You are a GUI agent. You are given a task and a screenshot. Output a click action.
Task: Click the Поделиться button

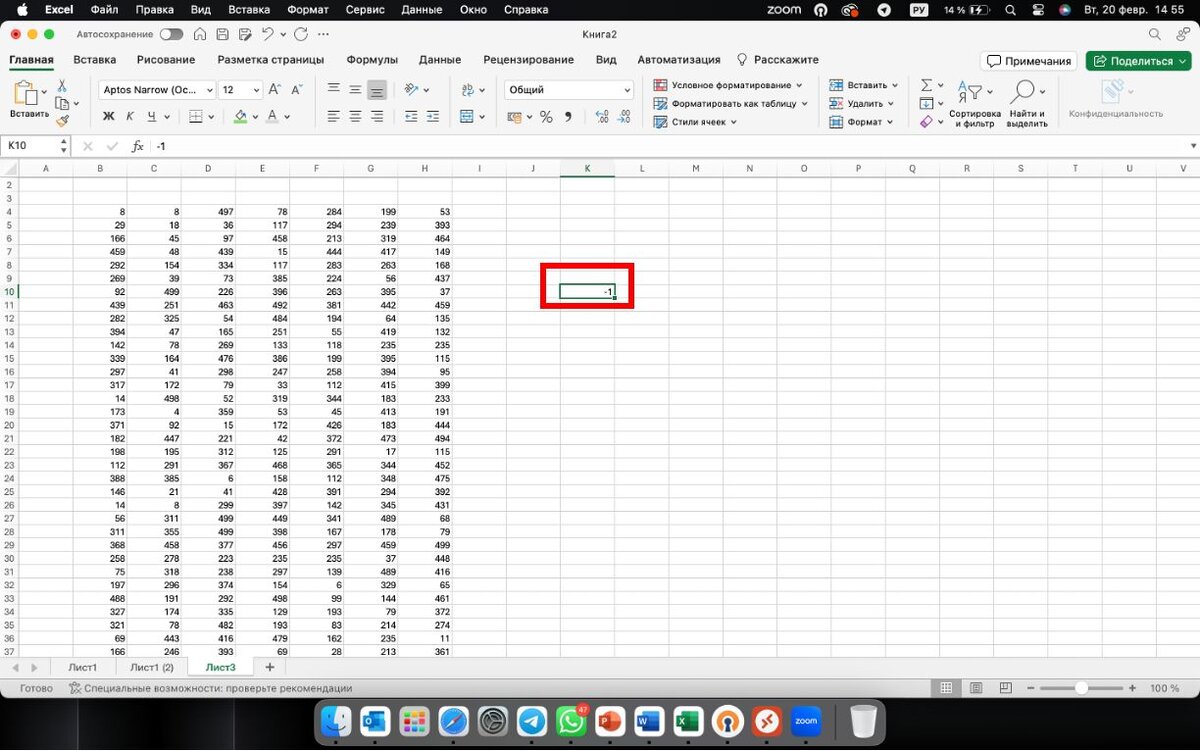pos(1138,61)
